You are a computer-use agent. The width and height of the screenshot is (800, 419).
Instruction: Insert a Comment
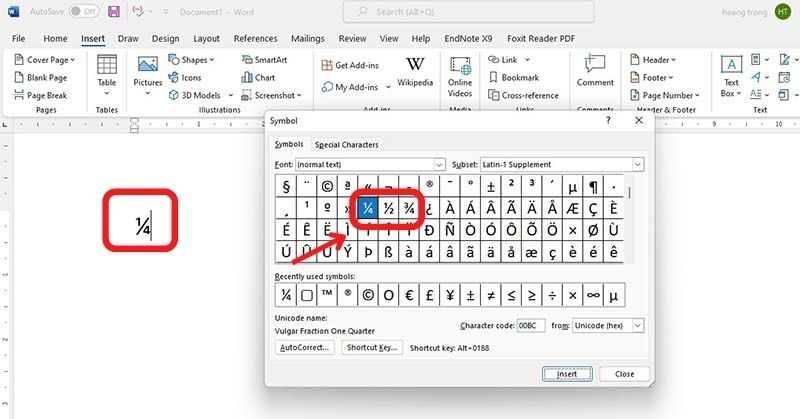(595, 71)
